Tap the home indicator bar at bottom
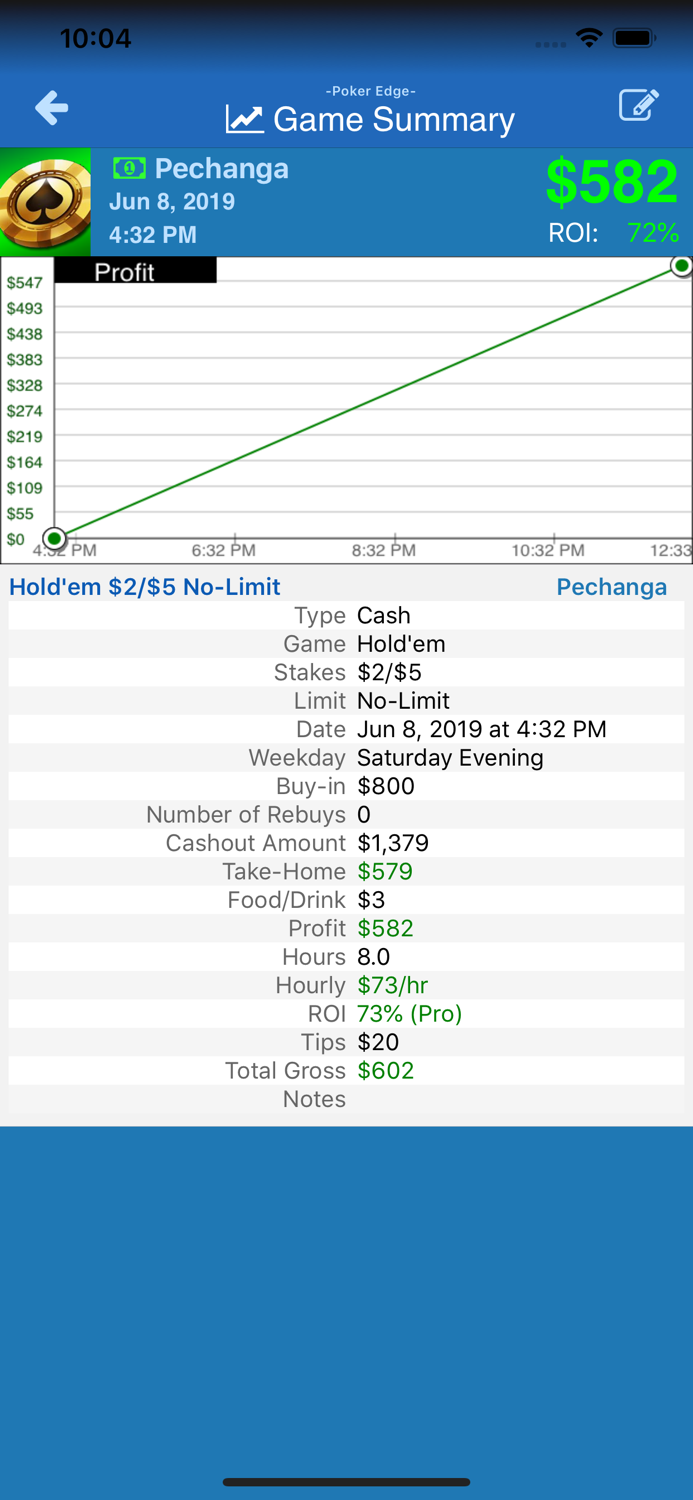Screen dimensions: 693x1500 pos(346,1482)
